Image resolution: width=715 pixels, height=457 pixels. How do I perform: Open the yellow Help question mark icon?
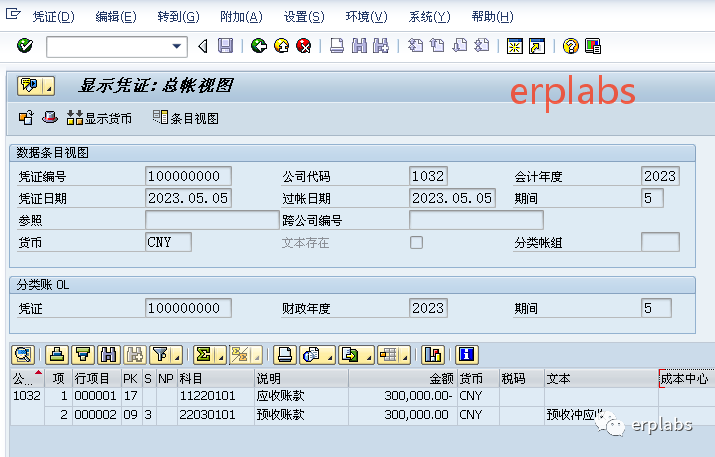click(570, 46)
